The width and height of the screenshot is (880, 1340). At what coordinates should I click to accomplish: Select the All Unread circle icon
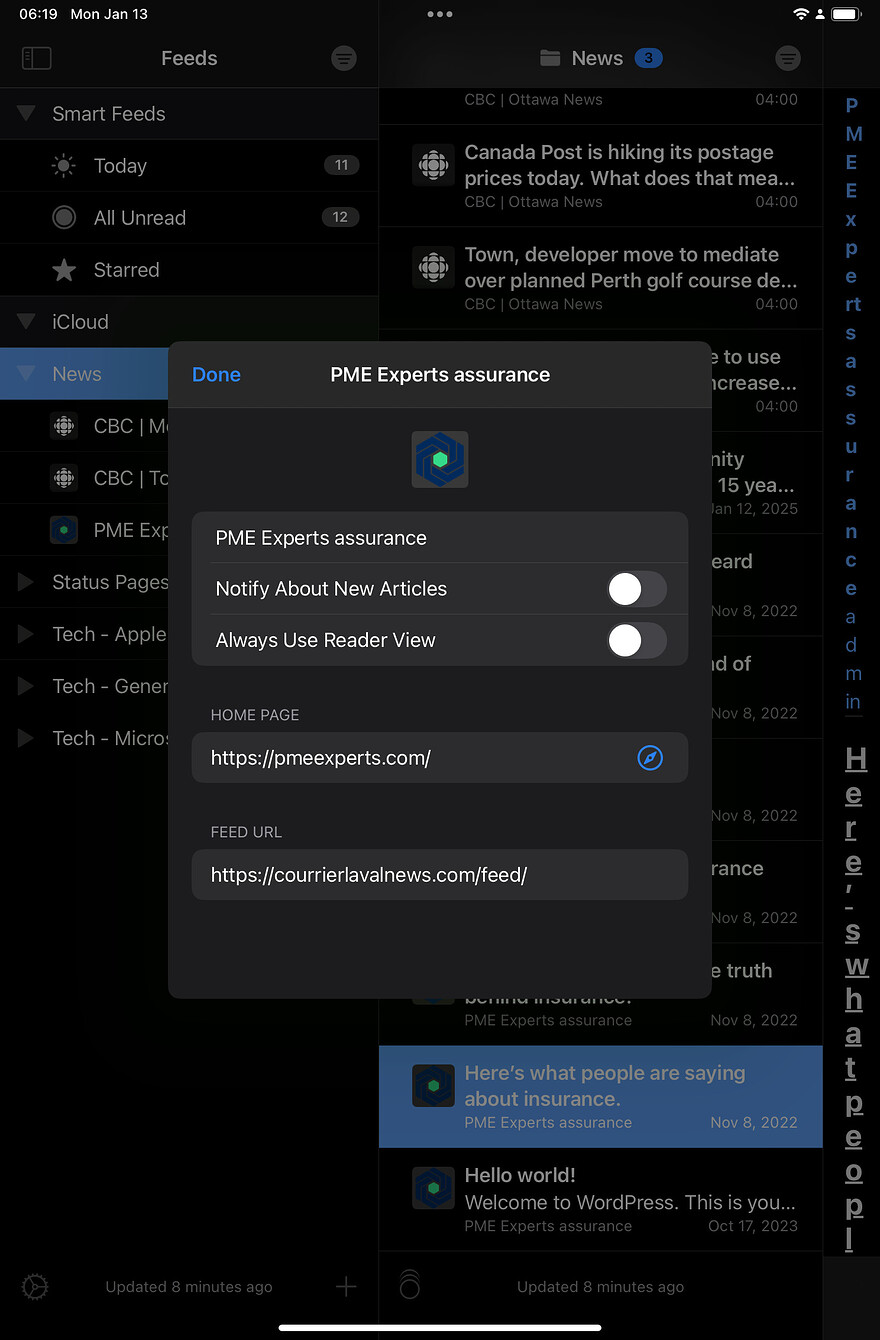(64, 218)
